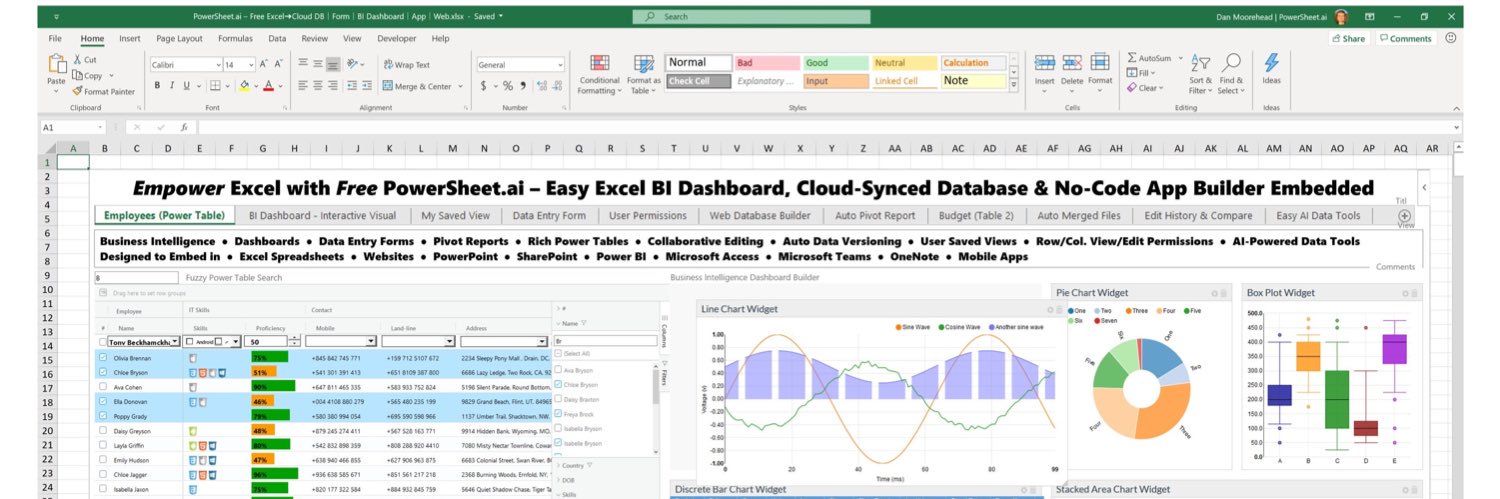Click the Cut scissors icon
The width and height of the screenshot is (1500, 499).
click(76, 60)
